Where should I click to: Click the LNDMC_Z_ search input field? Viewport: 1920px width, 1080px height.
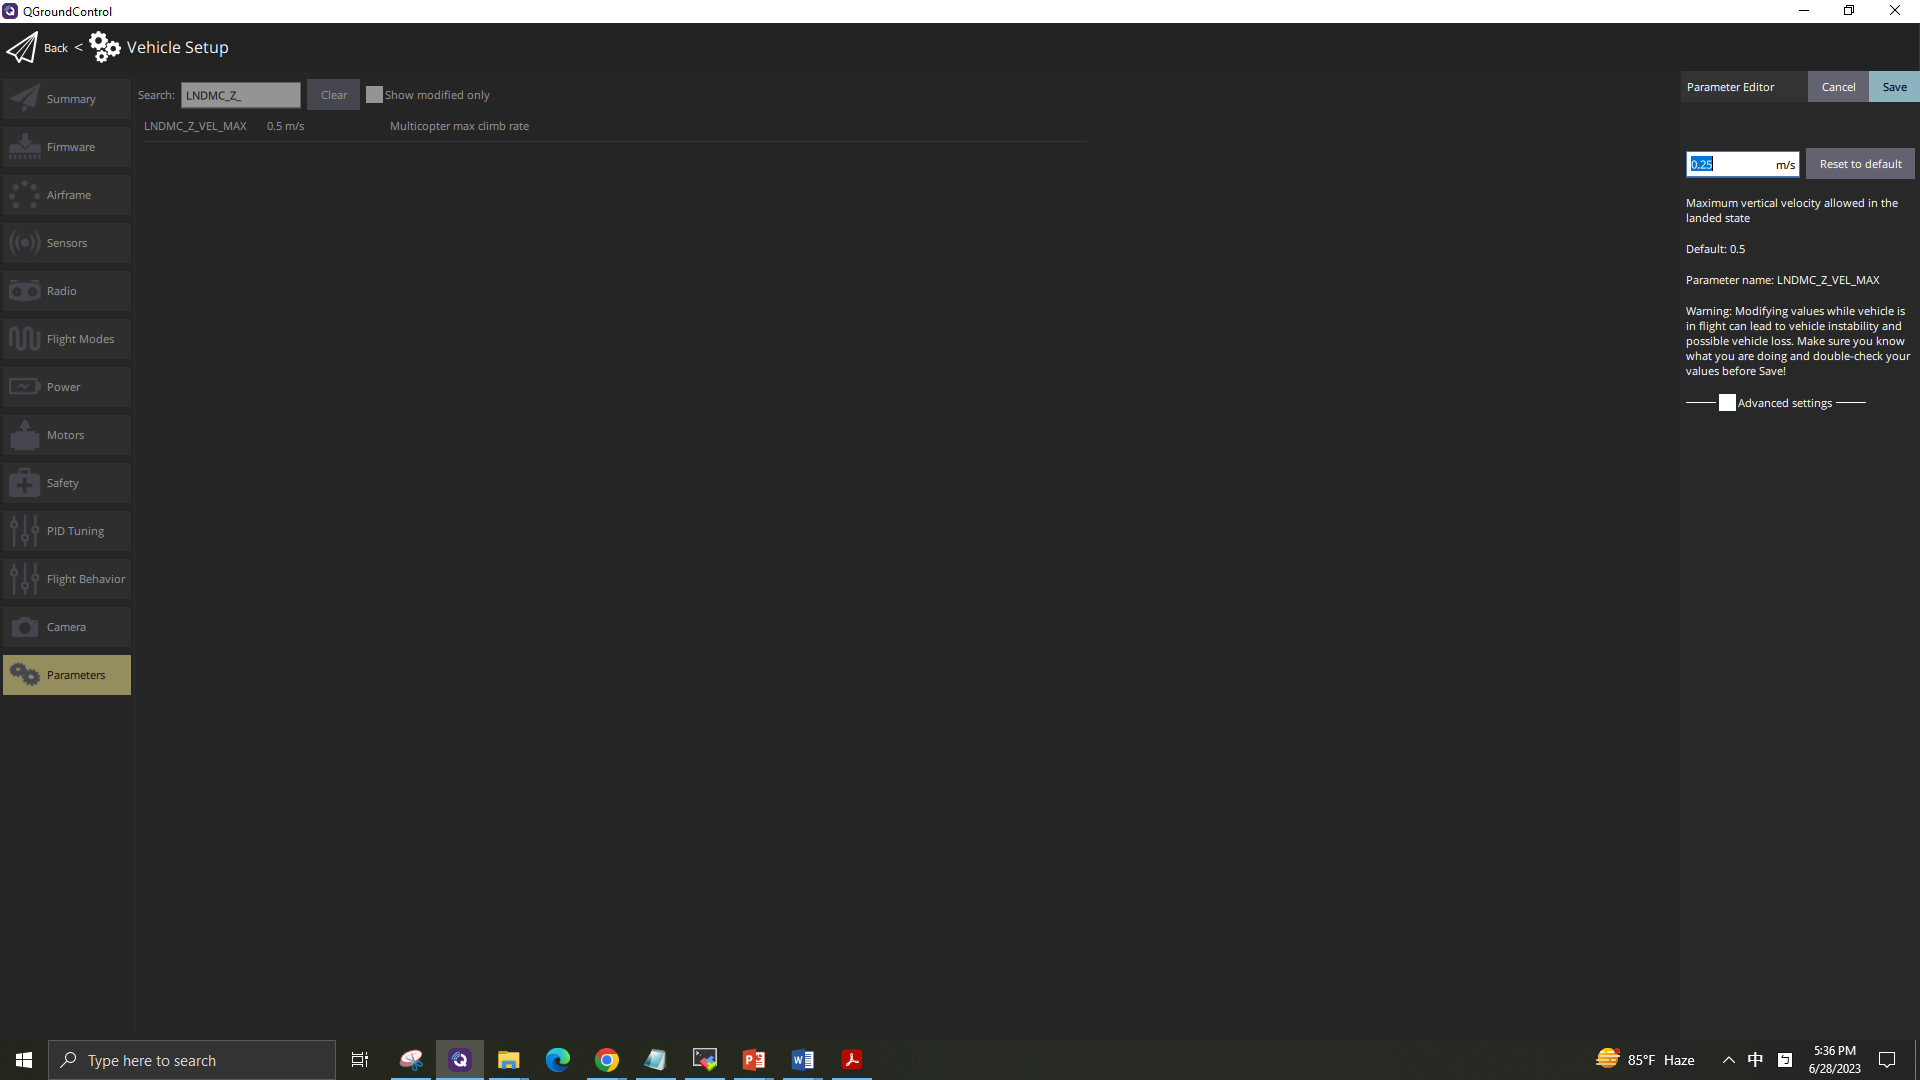click(x=240, y=95)
